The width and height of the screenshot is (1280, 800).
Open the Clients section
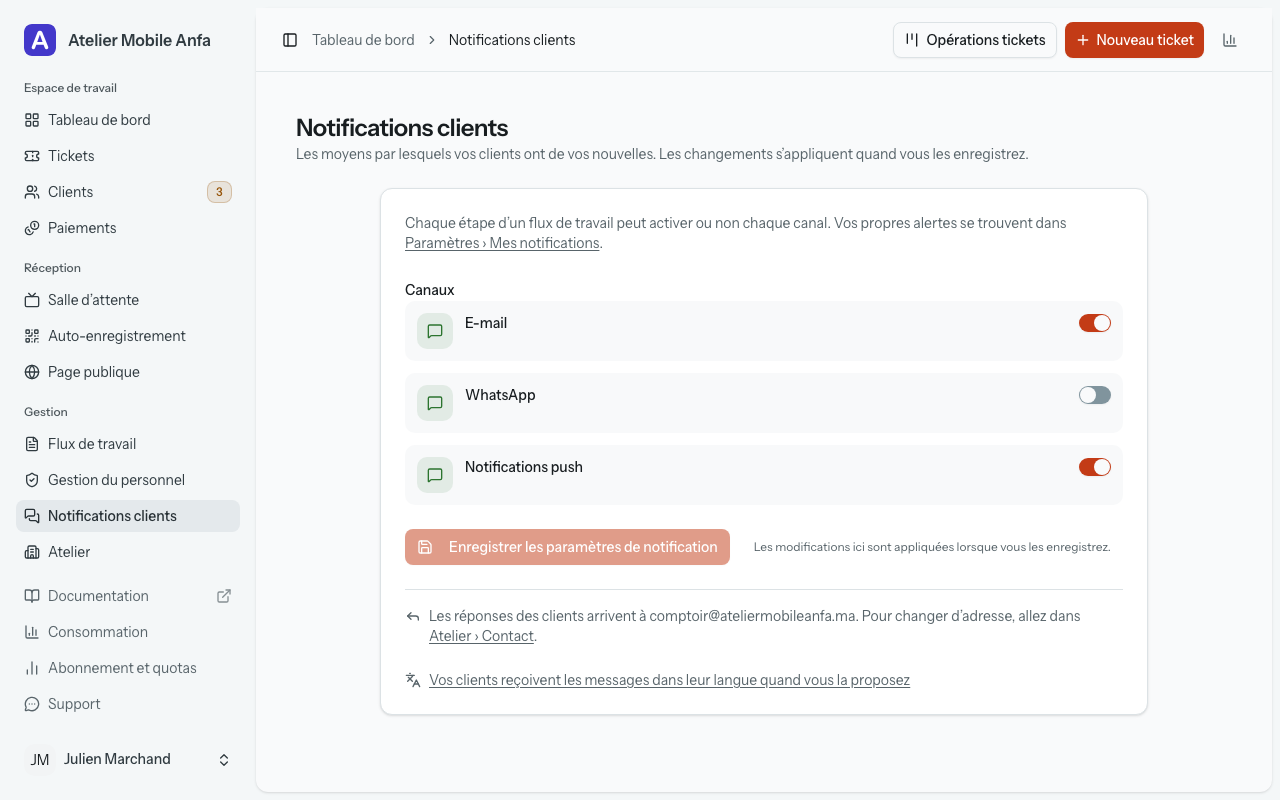pyautogui.click(x=128, y=192)
